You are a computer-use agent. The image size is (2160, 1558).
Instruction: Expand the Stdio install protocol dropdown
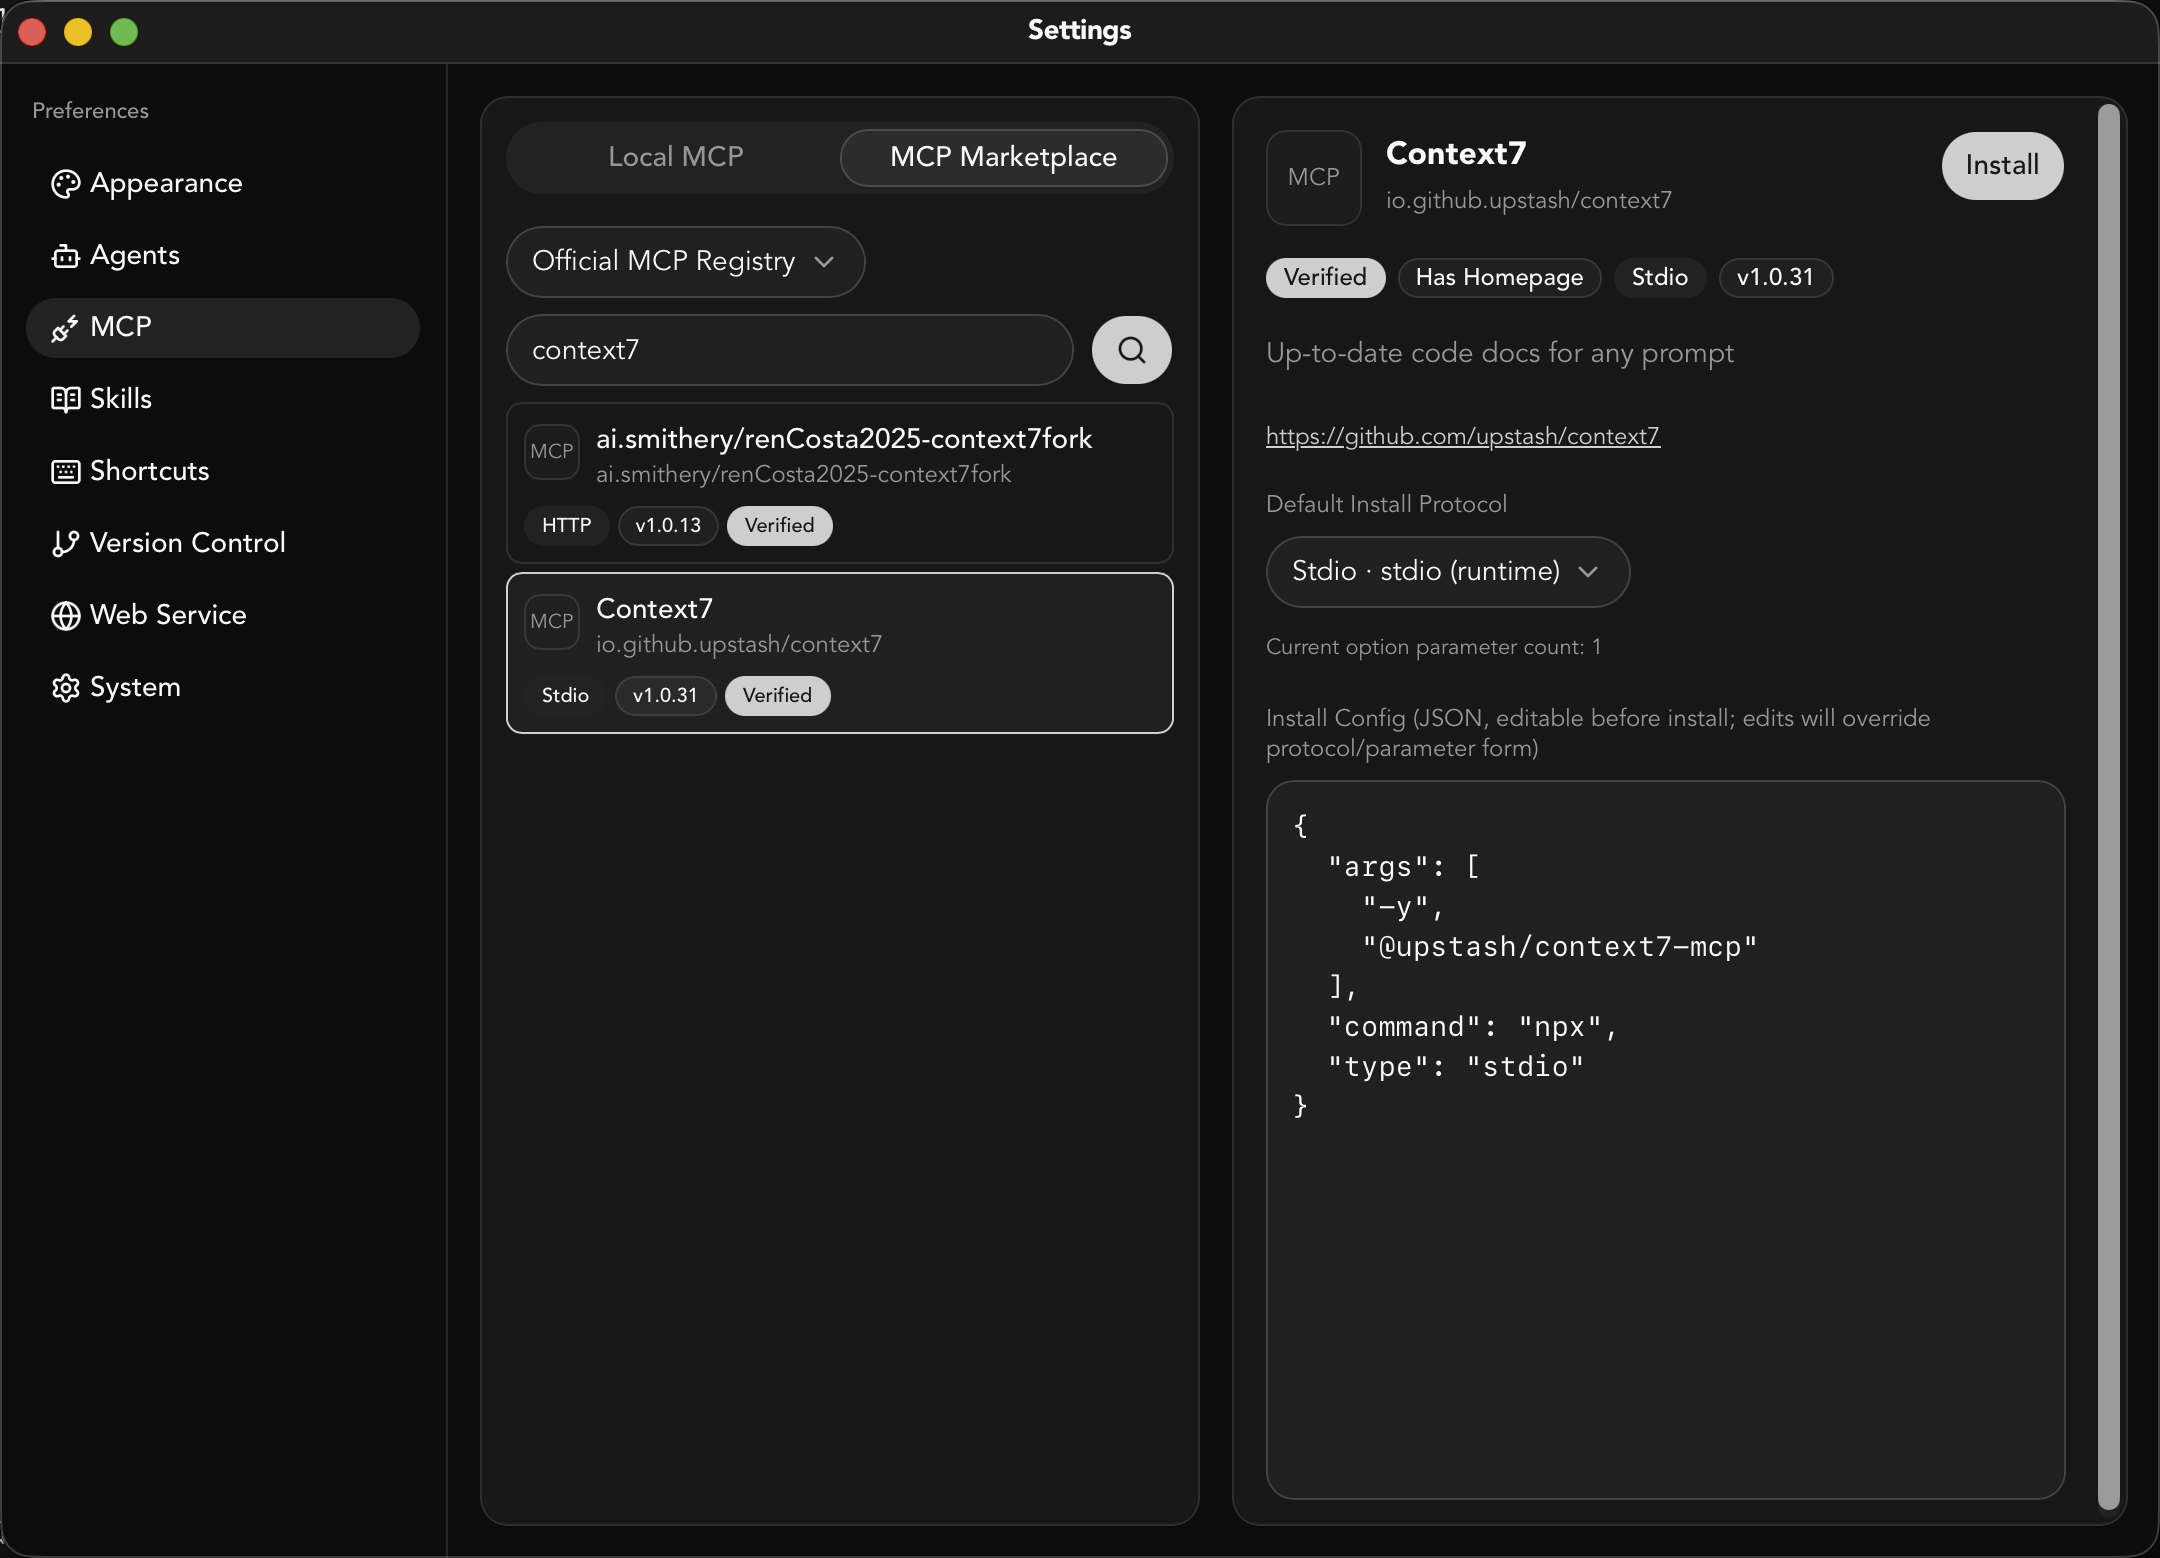coord(1447,571)
